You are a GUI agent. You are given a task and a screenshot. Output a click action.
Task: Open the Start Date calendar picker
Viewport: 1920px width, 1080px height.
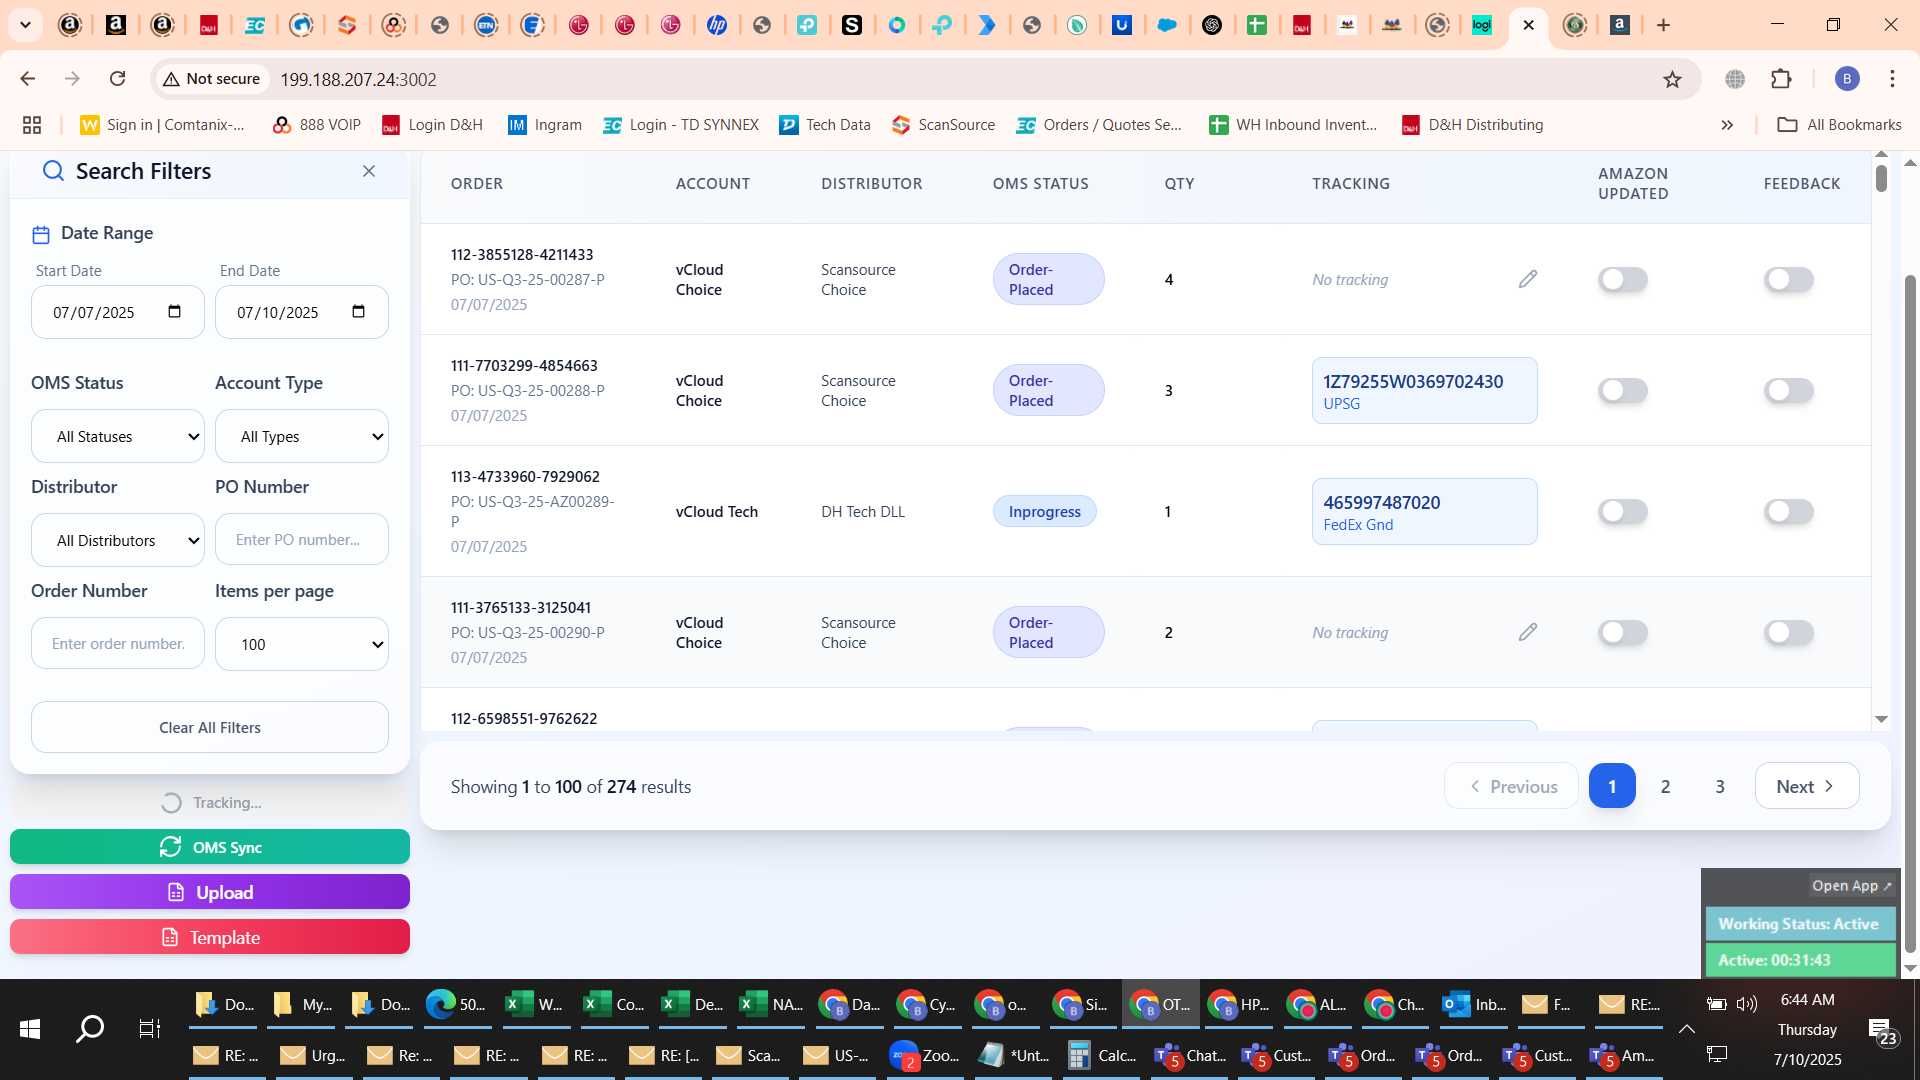pyautogui.click(x=175, y=312)
